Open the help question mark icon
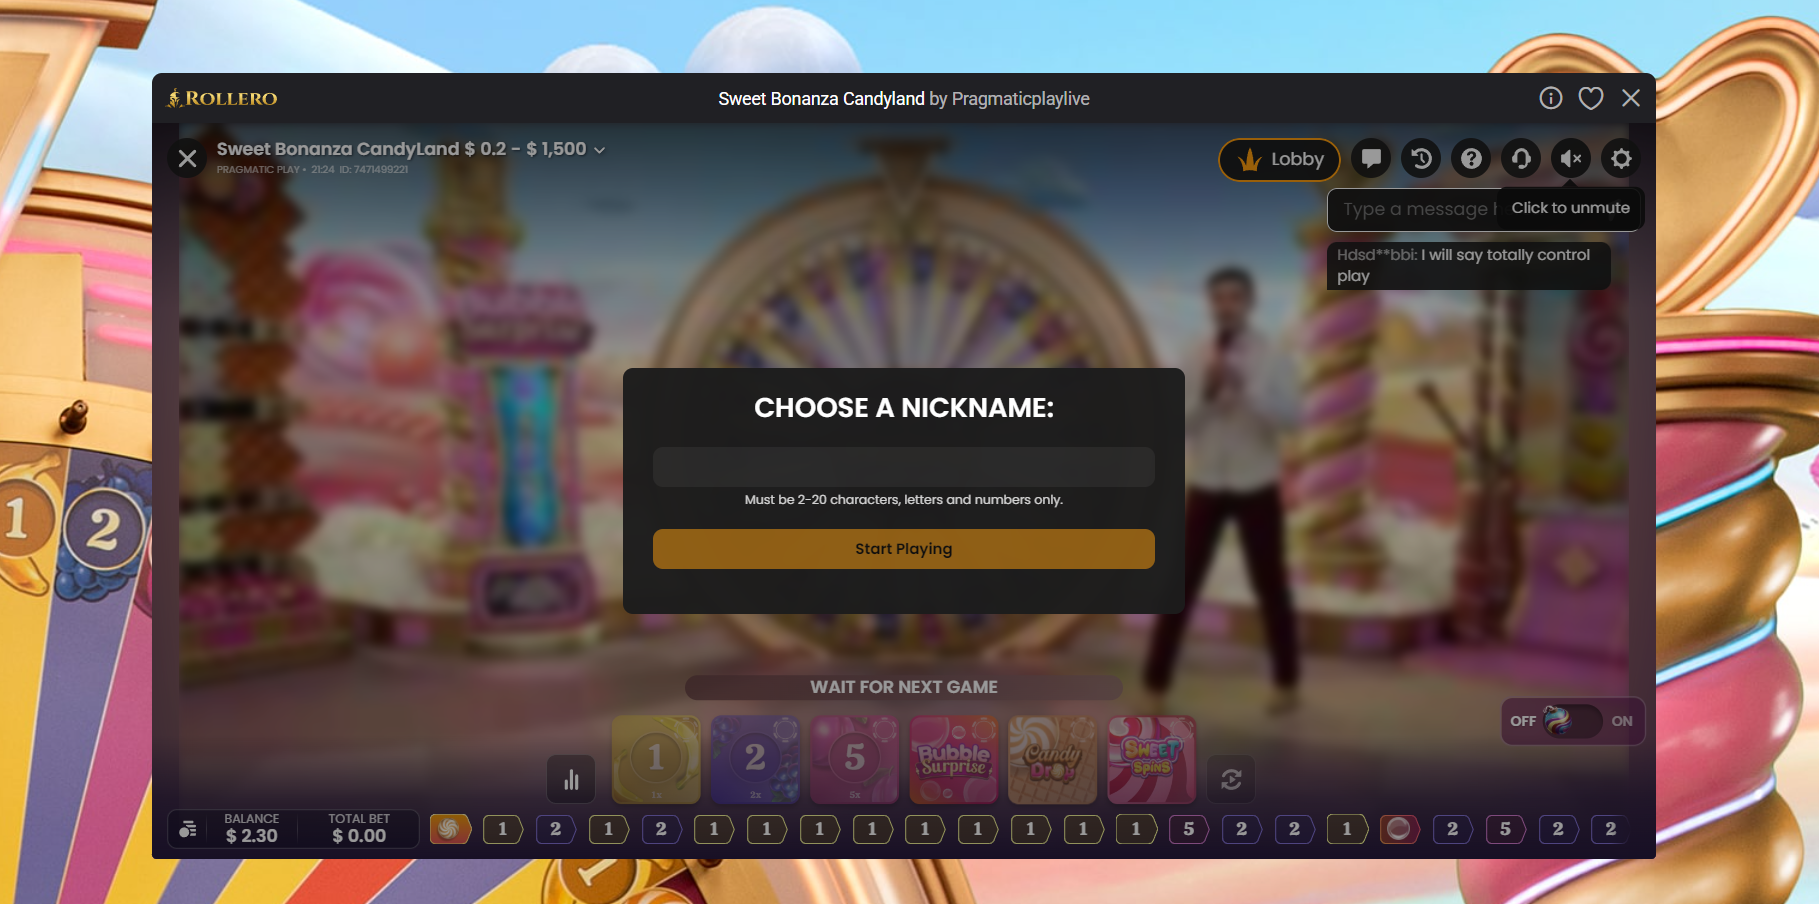This screenshot has width=1819, height=904. 1471,158
